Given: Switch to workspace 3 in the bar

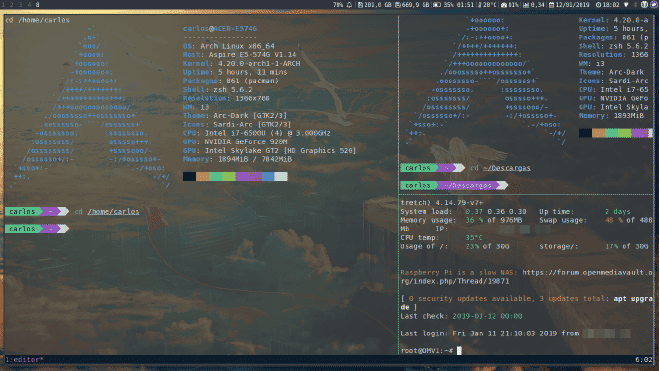Looking at the screenshot, I should [20, 5].
